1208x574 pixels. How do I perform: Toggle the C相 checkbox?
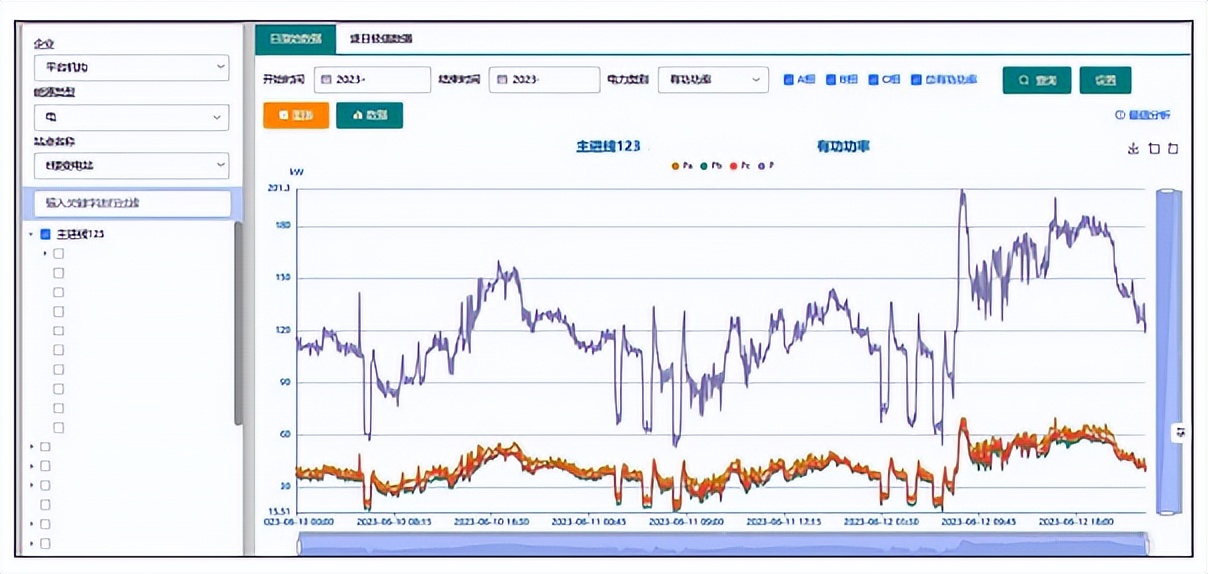pyautogui.click(x=873, y=80)
